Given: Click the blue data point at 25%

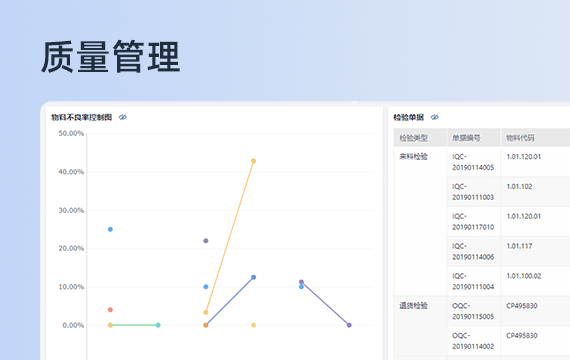Looking at the screenshot, I should pos(110,229).
